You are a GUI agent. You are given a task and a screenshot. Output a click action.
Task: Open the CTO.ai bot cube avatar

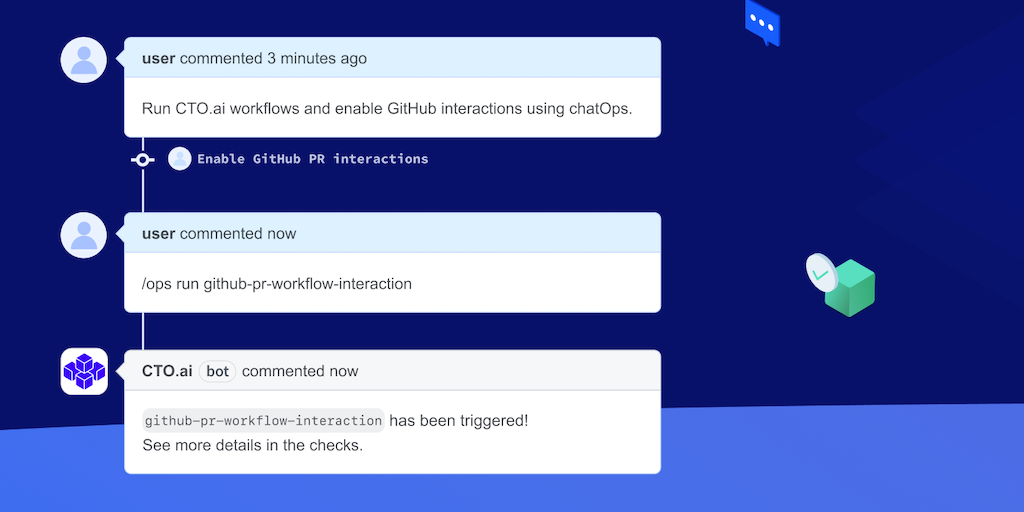coord(84,371)
